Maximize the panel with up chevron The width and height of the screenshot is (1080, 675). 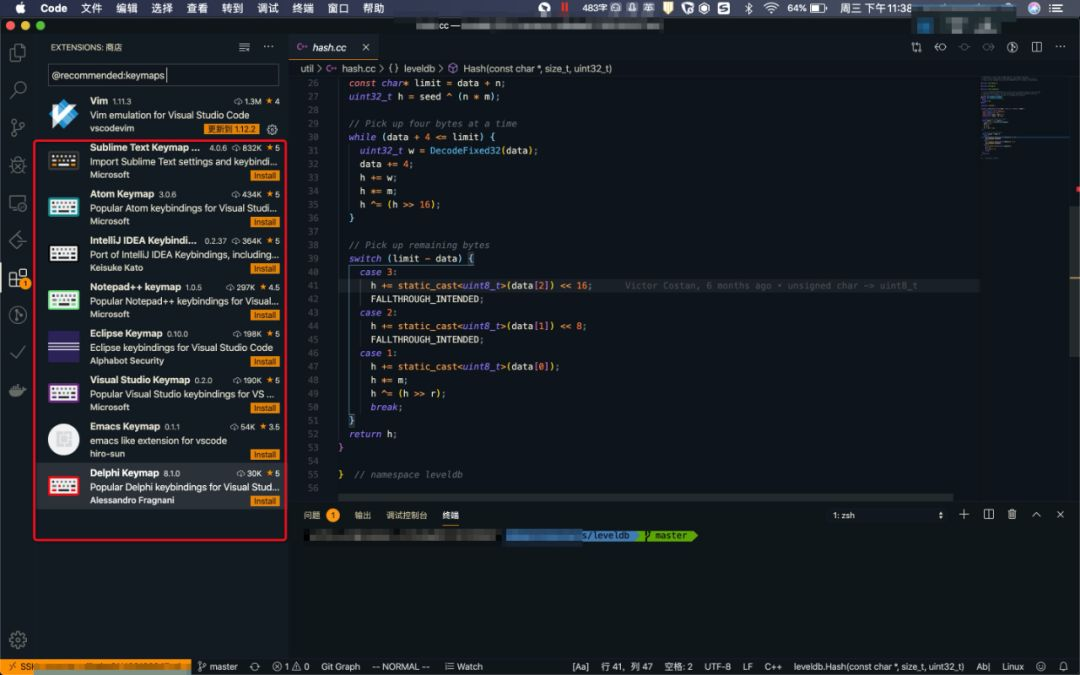pyautogui.click(x=1036, y=515)
